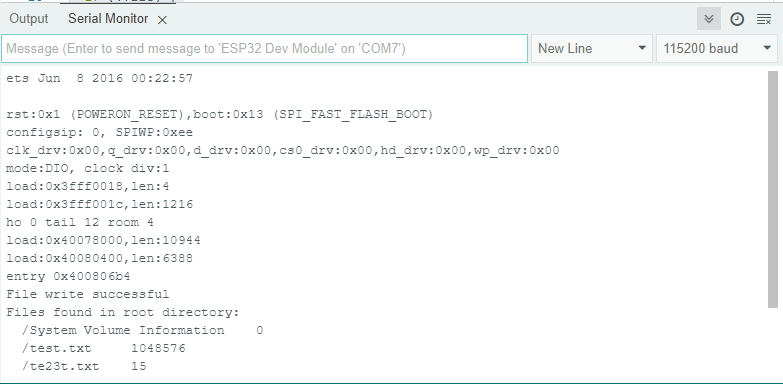The width and height of the screenshot is (783, 384).
Task: Focus the serial message input field
Action: [x=264, y=48]
